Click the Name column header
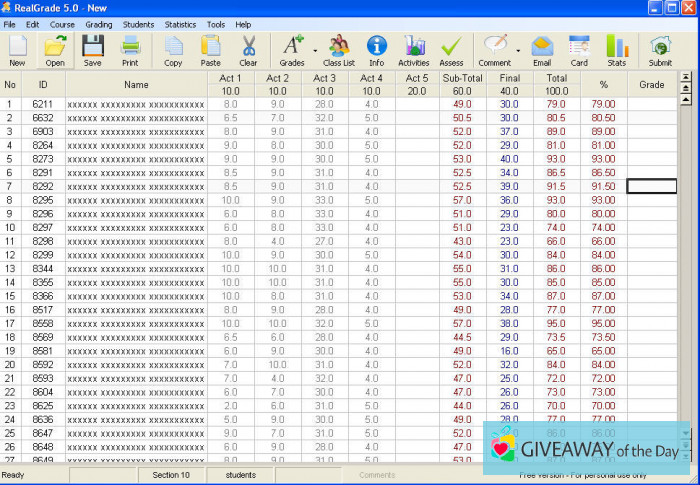This screenshot has height=485, width=700. [136, 84]
